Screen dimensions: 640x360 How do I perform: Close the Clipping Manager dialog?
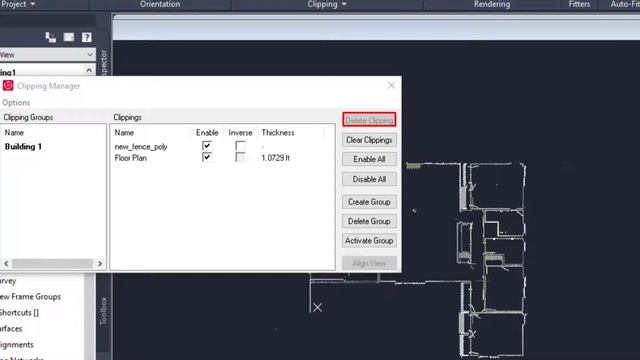391,86
